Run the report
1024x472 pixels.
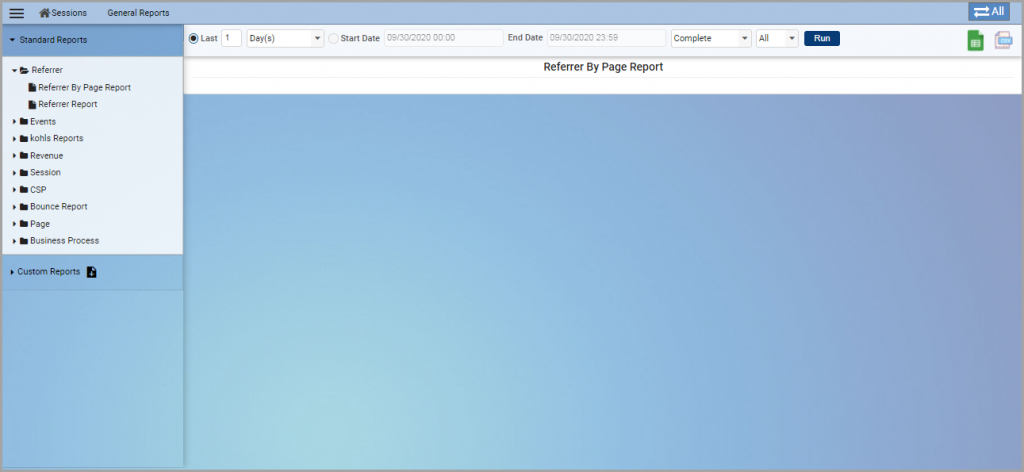pos(822,39)
